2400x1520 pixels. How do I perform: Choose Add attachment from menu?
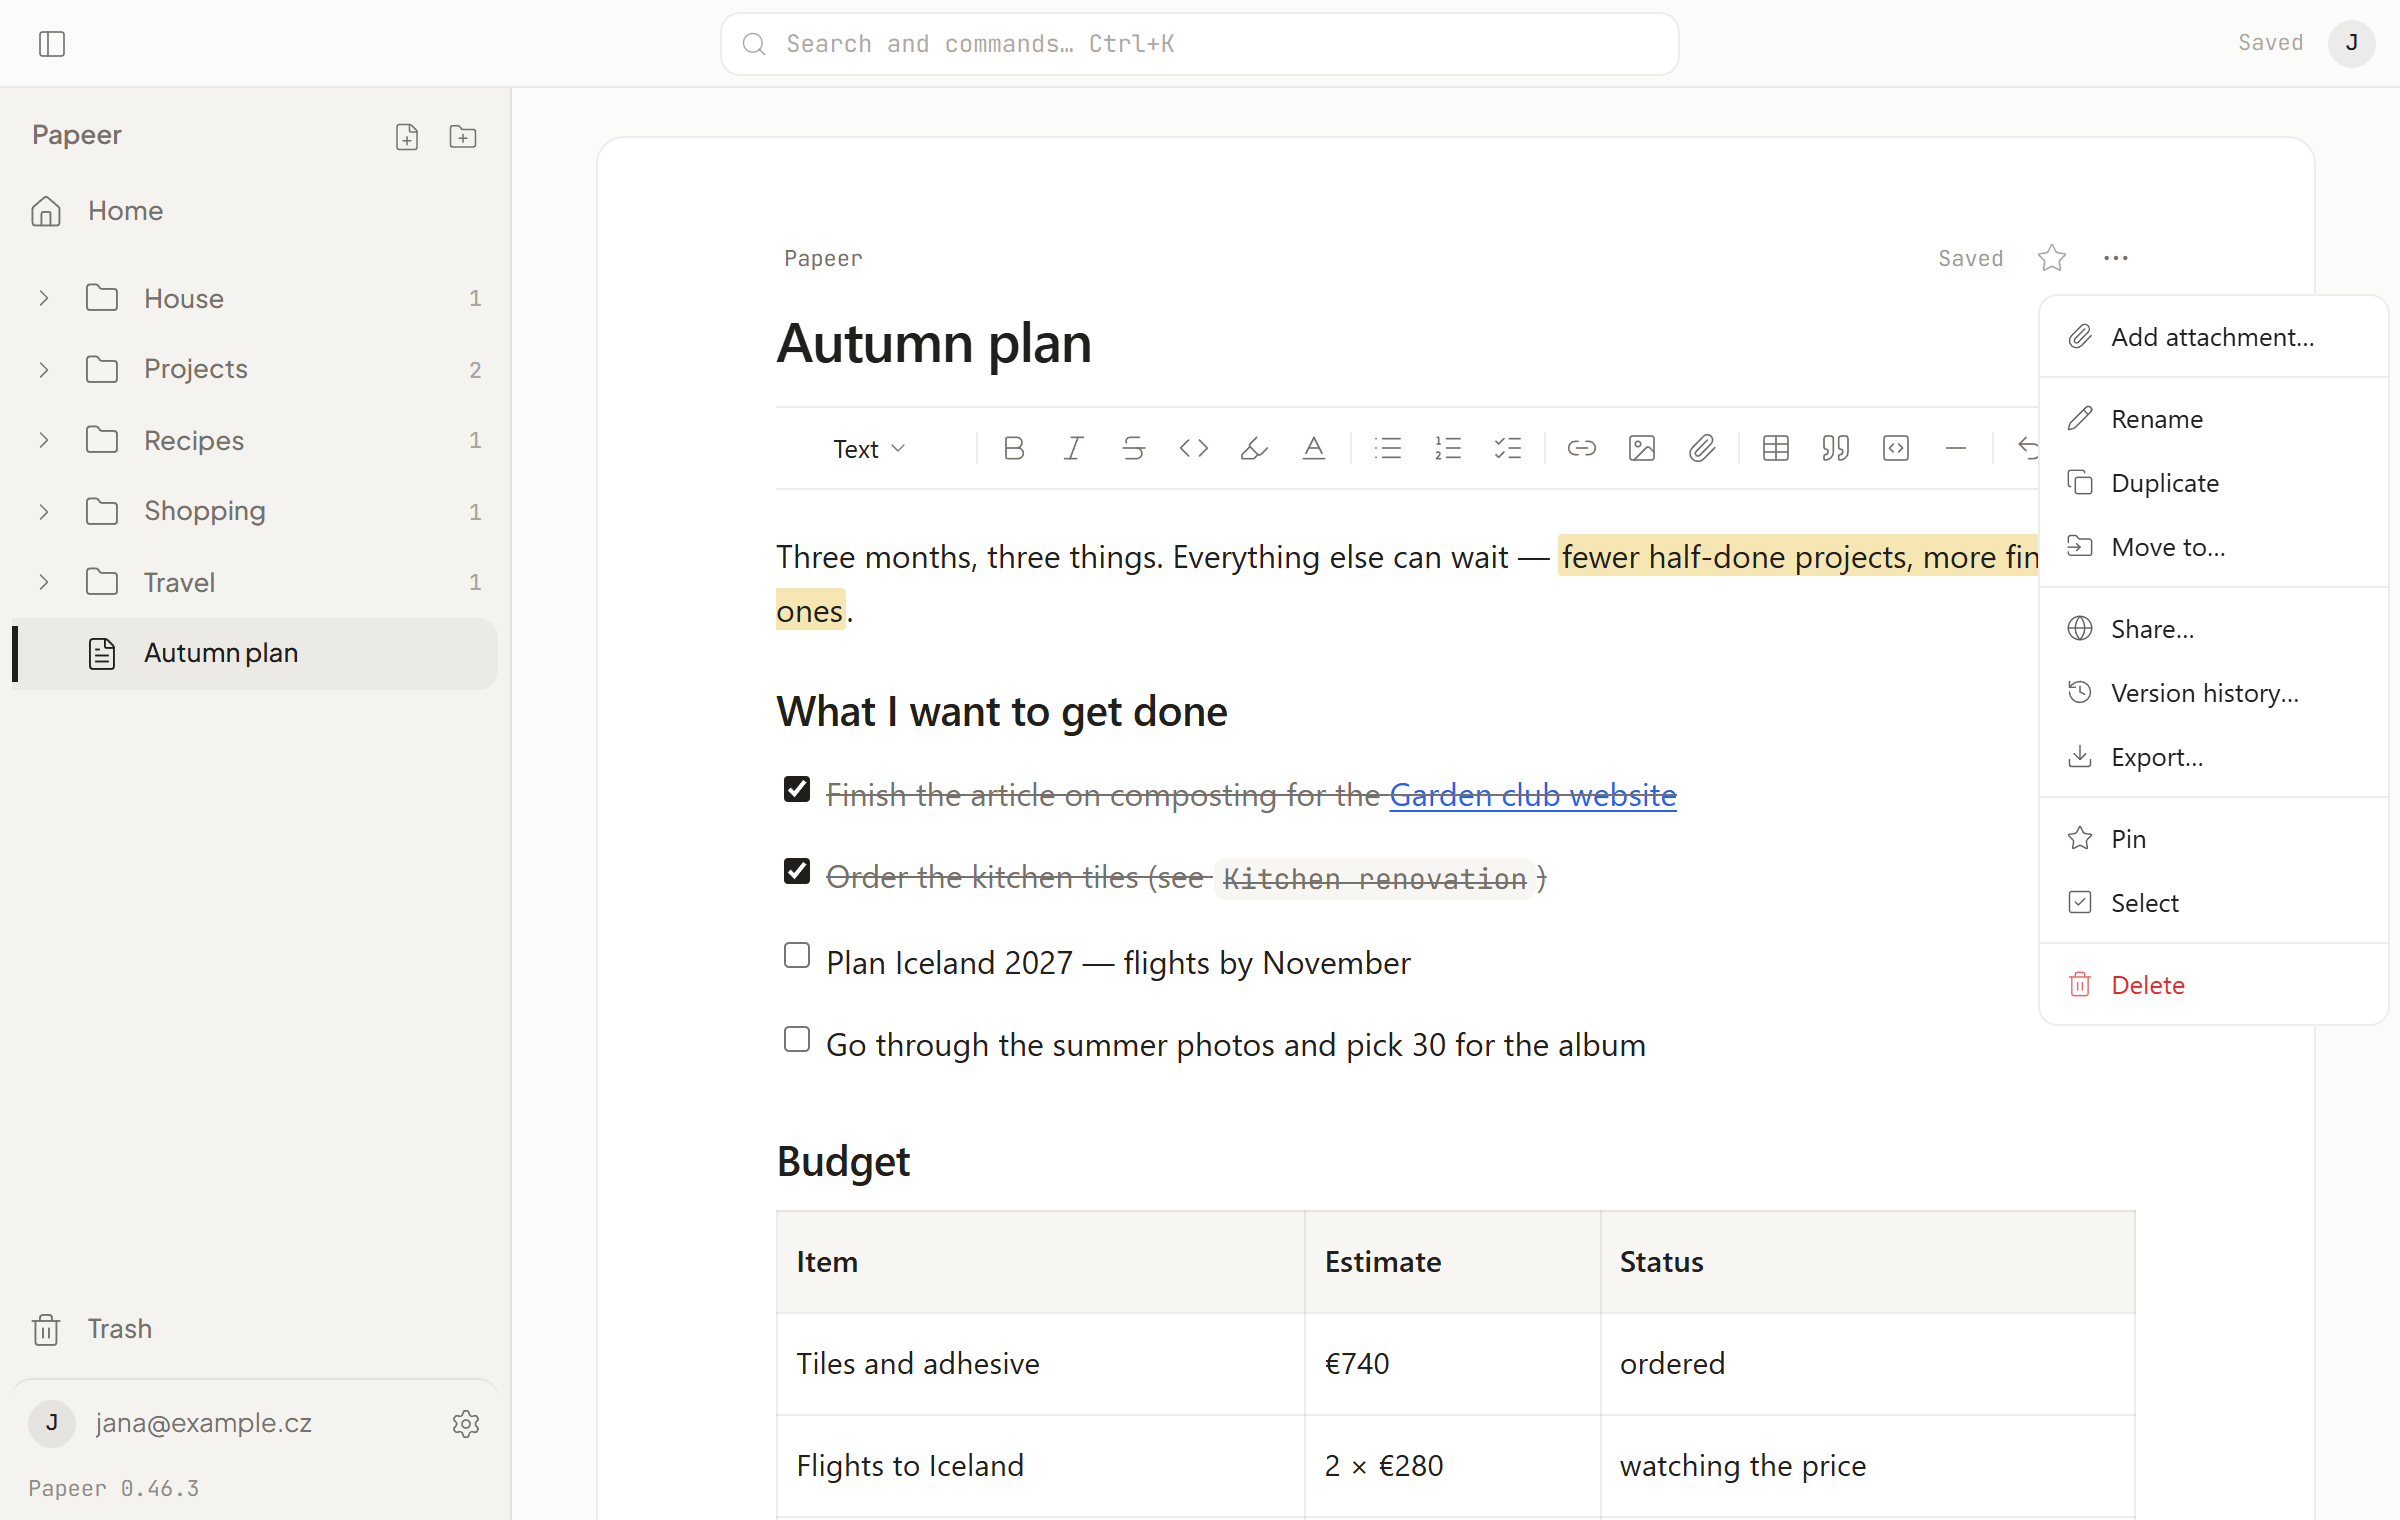coord(2214,337)
